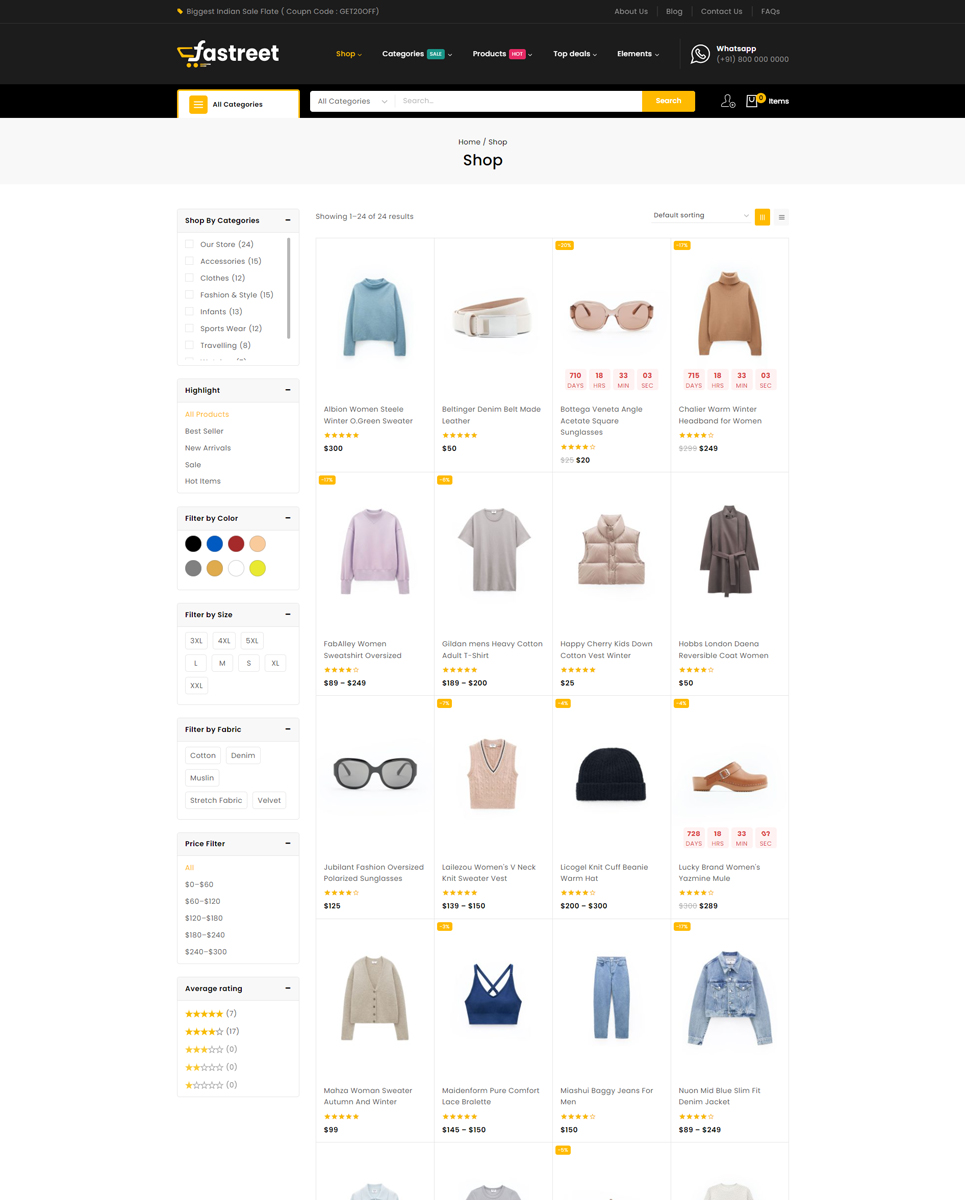965x1200 pixels.
Task: Click the All Categories hamburger icon
Action: [198, 104]
